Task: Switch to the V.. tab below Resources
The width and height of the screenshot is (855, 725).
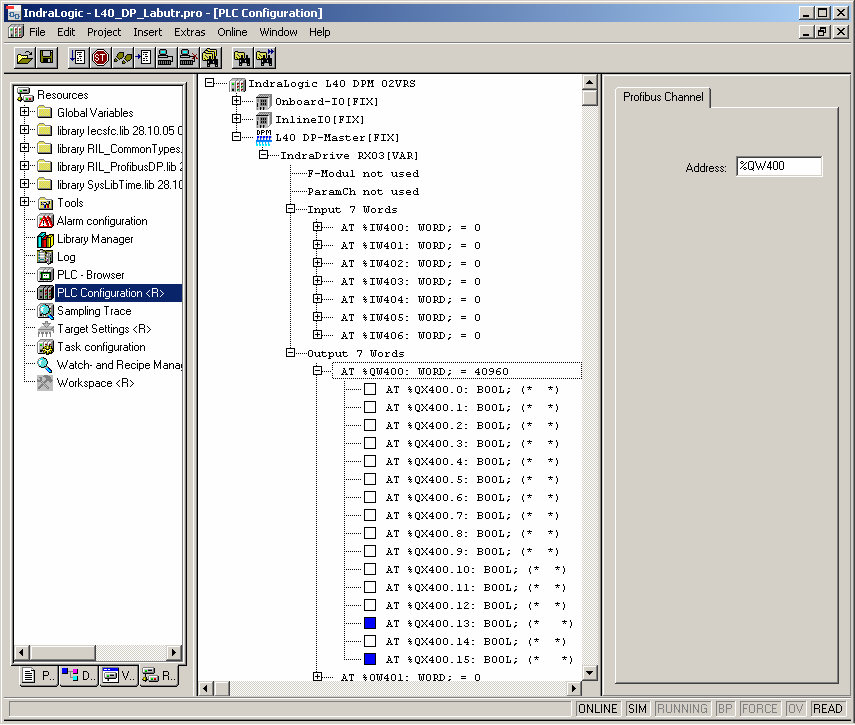Action: (x=118, y=676)
